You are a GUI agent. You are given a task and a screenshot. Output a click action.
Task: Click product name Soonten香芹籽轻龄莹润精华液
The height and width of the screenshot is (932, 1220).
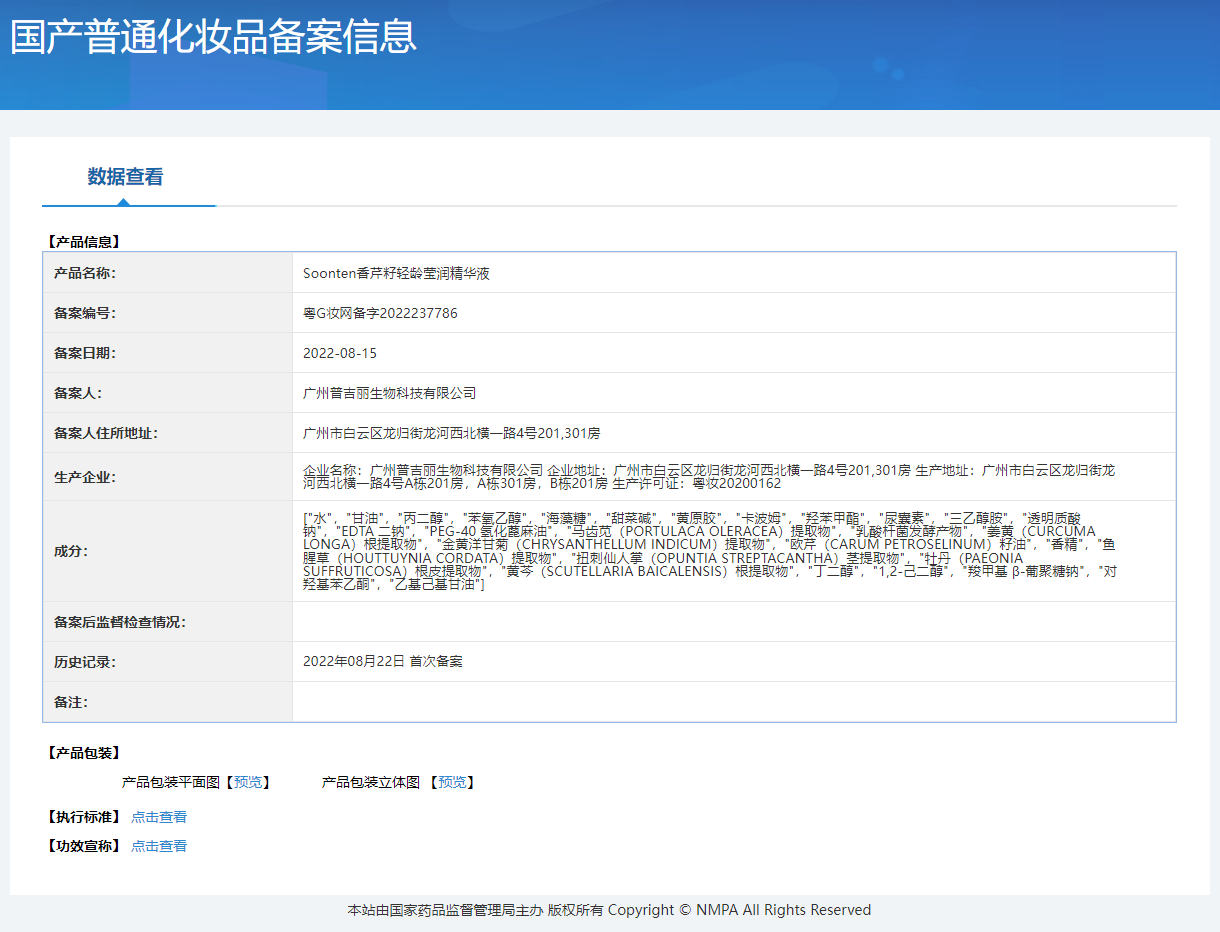pos(396,273)
